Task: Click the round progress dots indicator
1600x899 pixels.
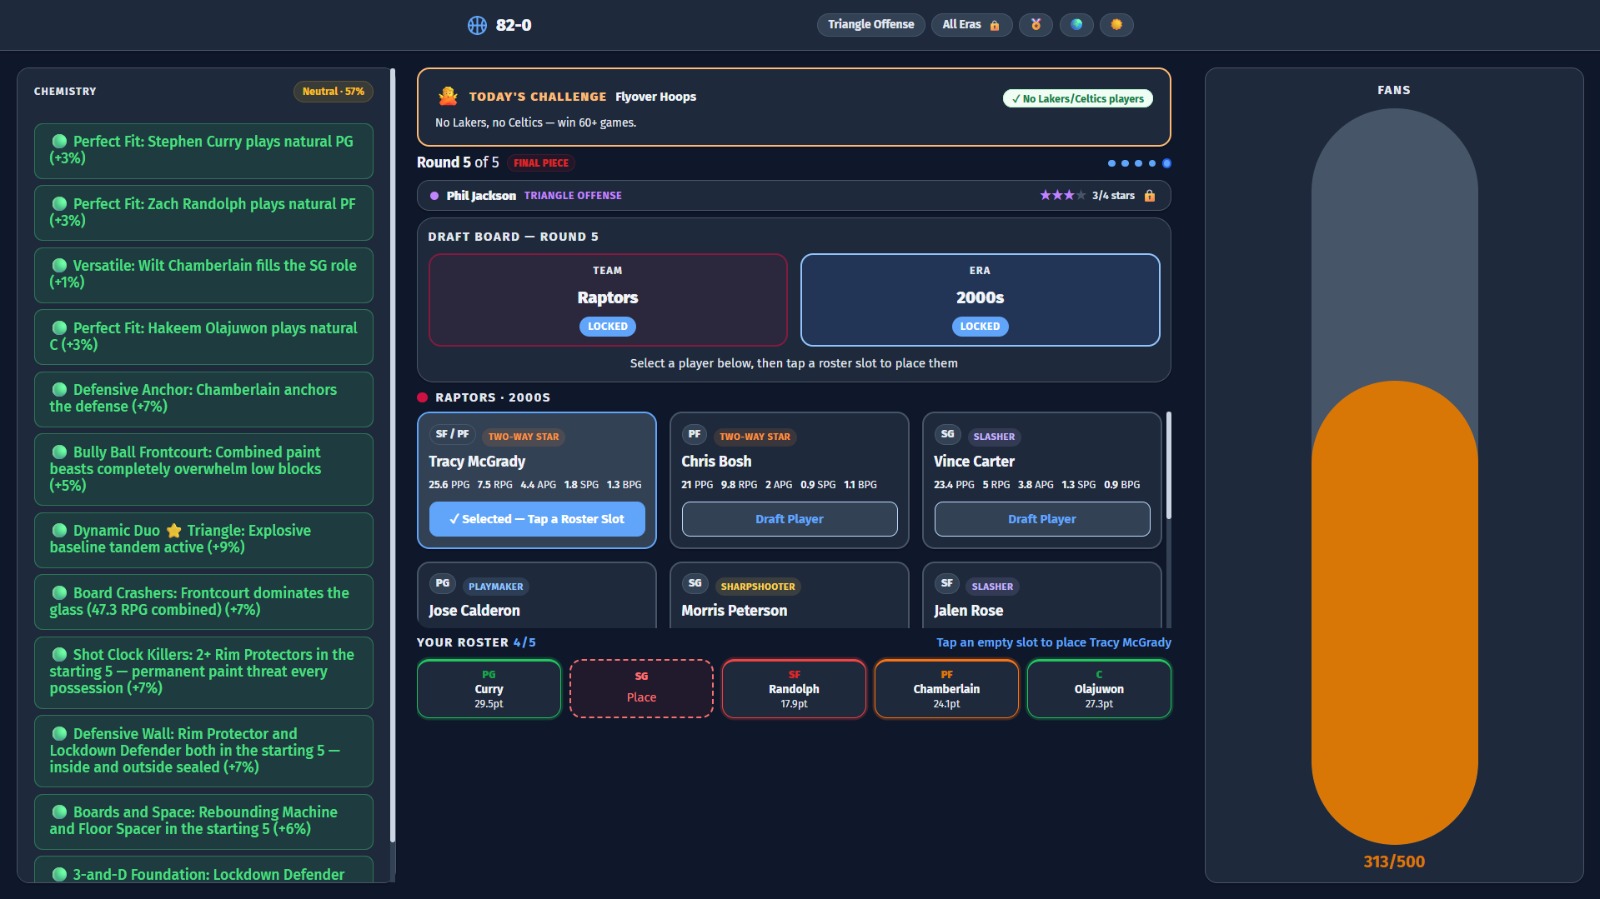Action: coord(1139,163)
